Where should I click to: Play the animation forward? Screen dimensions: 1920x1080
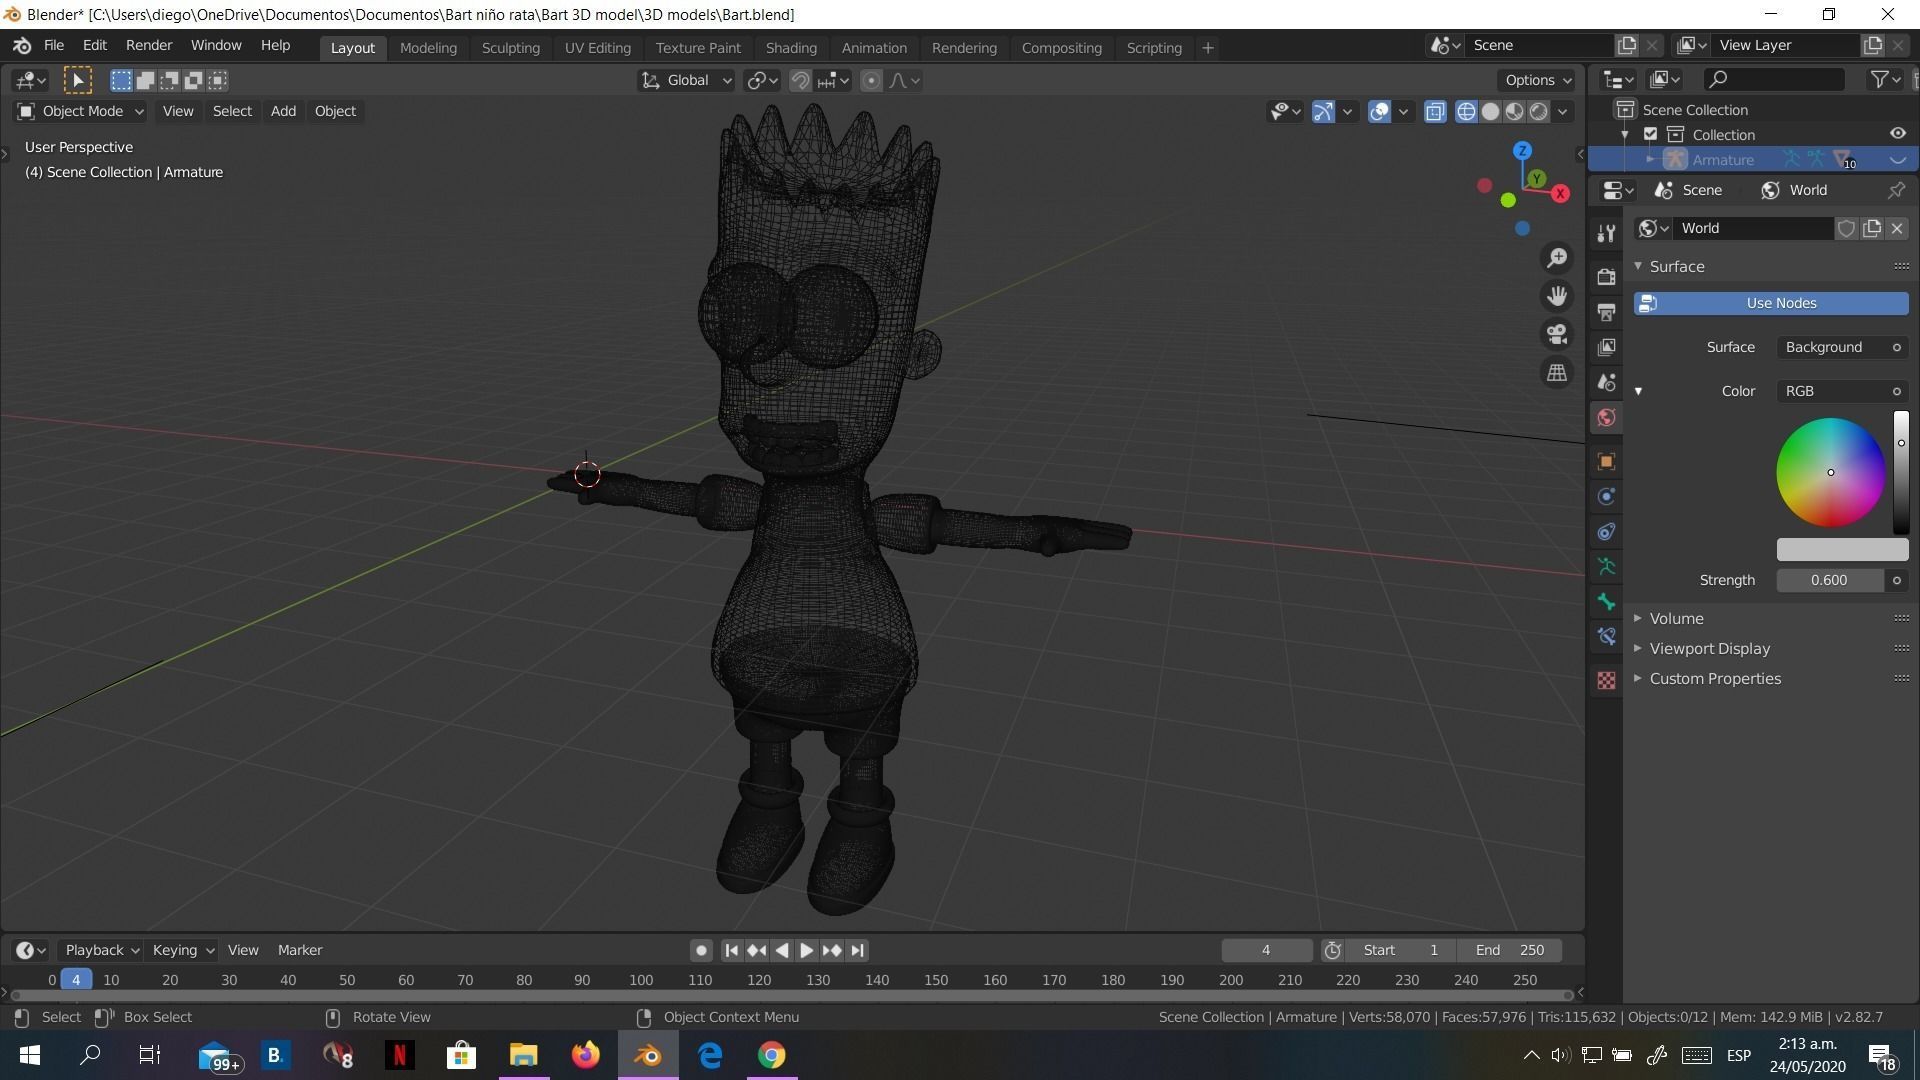[806, 950]
